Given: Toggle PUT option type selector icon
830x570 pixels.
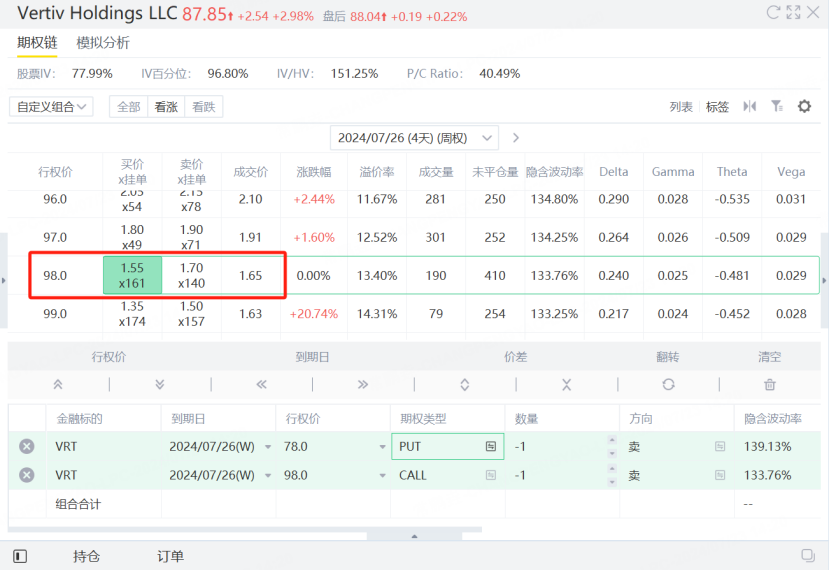Looking at the screenshot, I should [x=491, y=447].
